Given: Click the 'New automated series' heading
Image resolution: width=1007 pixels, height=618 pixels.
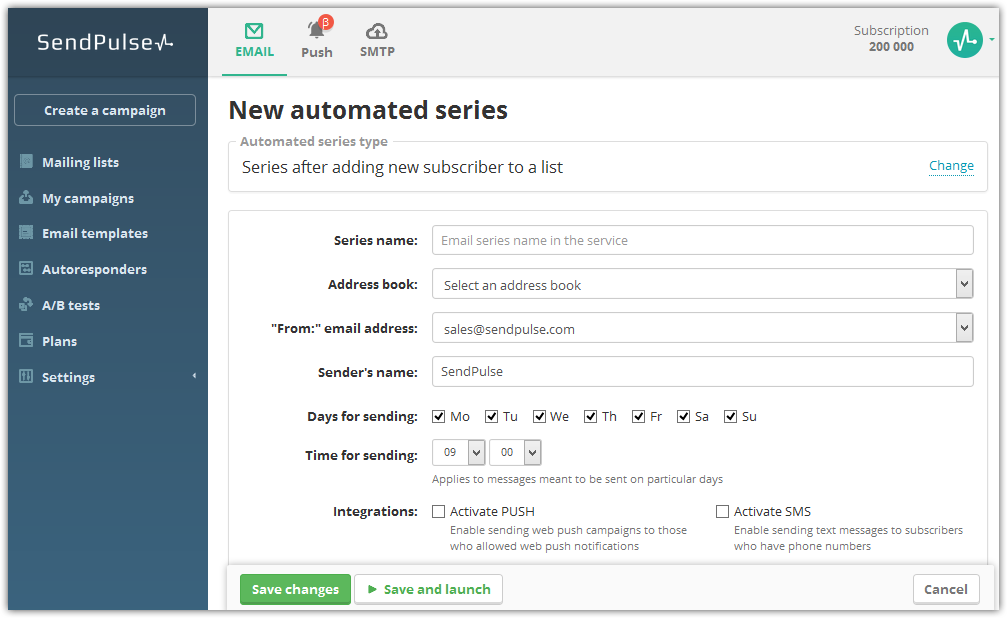Looking at the screenshot, I should [368, 110].
